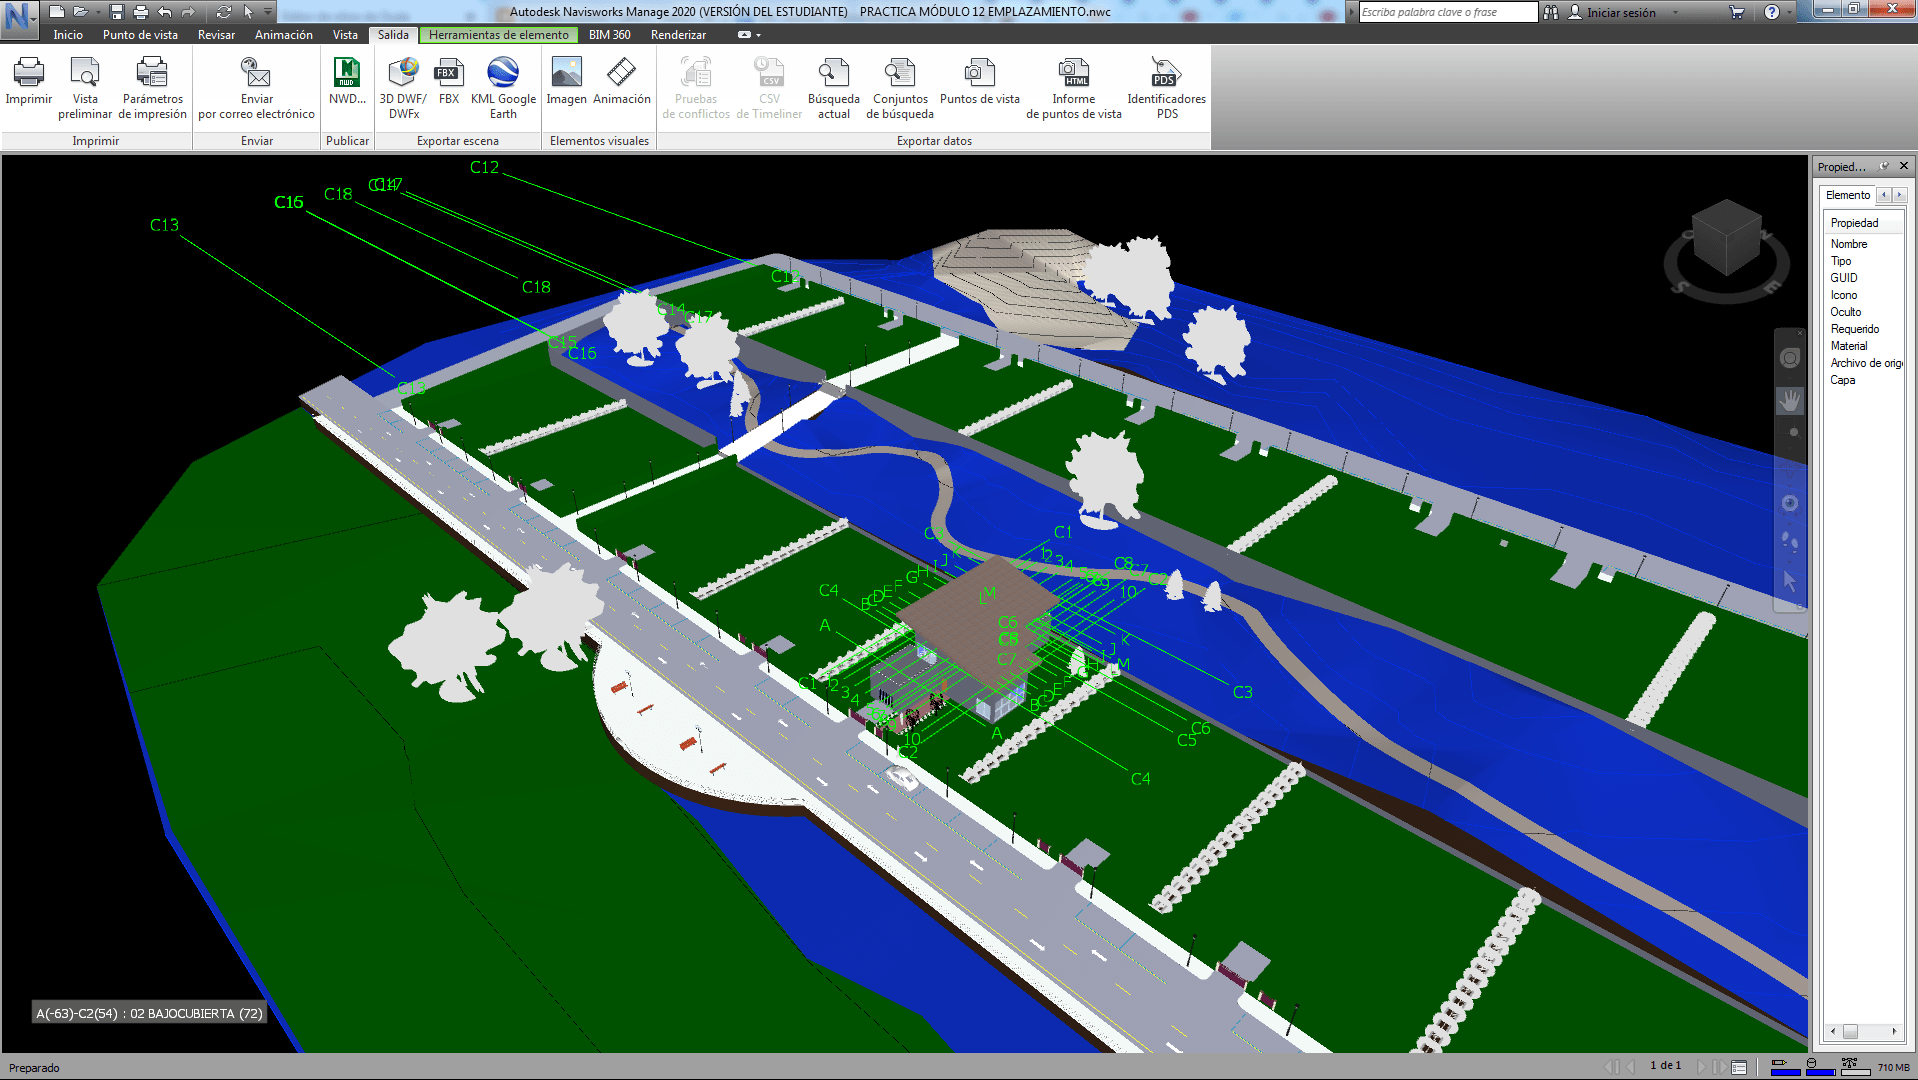Click the Redo arrow icon
Image resolution: width=1918 pixels, height=1080 pixels.
point(187,12)
